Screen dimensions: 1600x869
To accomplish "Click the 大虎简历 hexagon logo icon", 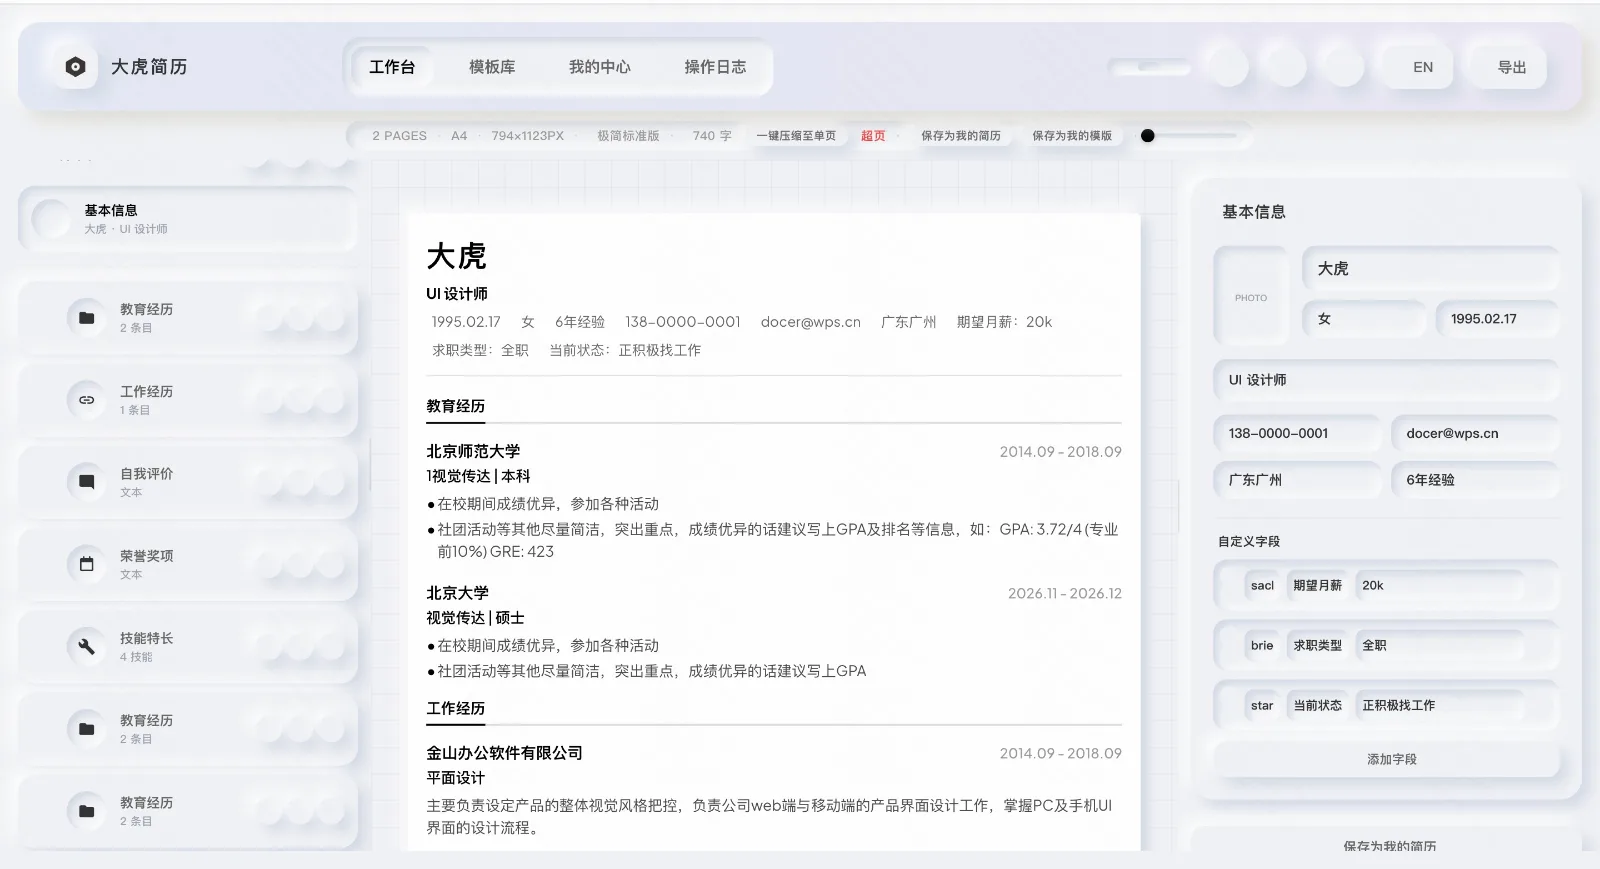I will click(x=75, y=67).
